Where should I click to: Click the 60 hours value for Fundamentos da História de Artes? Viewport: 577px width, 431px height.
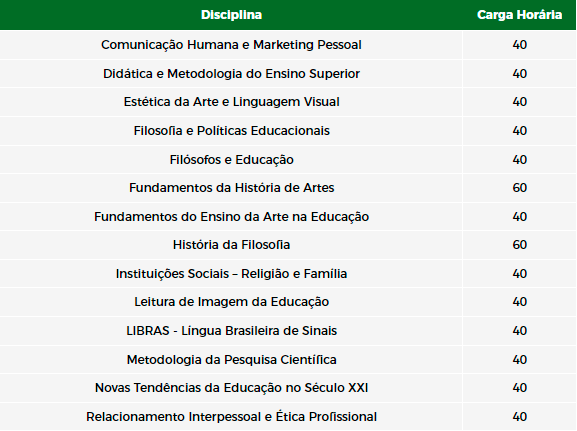coord(520,188)
